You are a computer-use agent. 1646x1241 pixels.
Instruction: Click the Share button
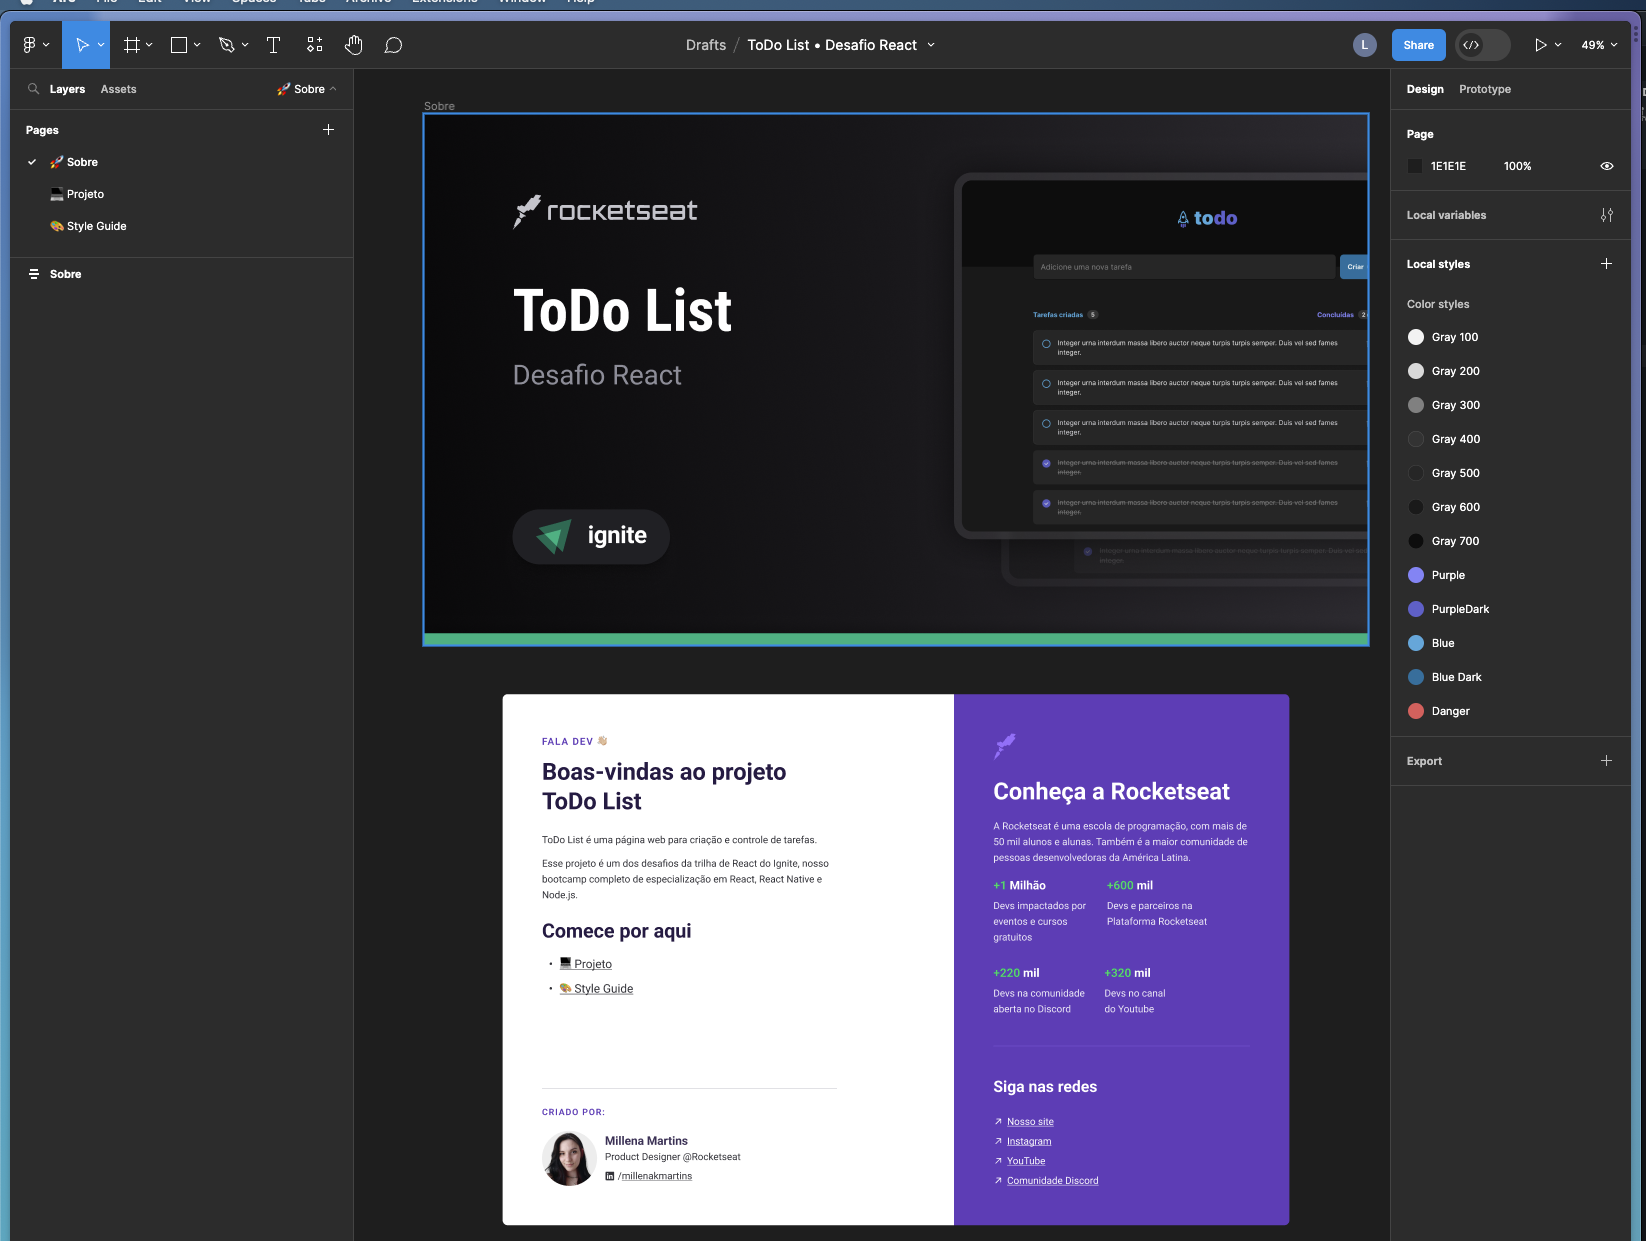pyautogui.click(x=1418, y=45)
